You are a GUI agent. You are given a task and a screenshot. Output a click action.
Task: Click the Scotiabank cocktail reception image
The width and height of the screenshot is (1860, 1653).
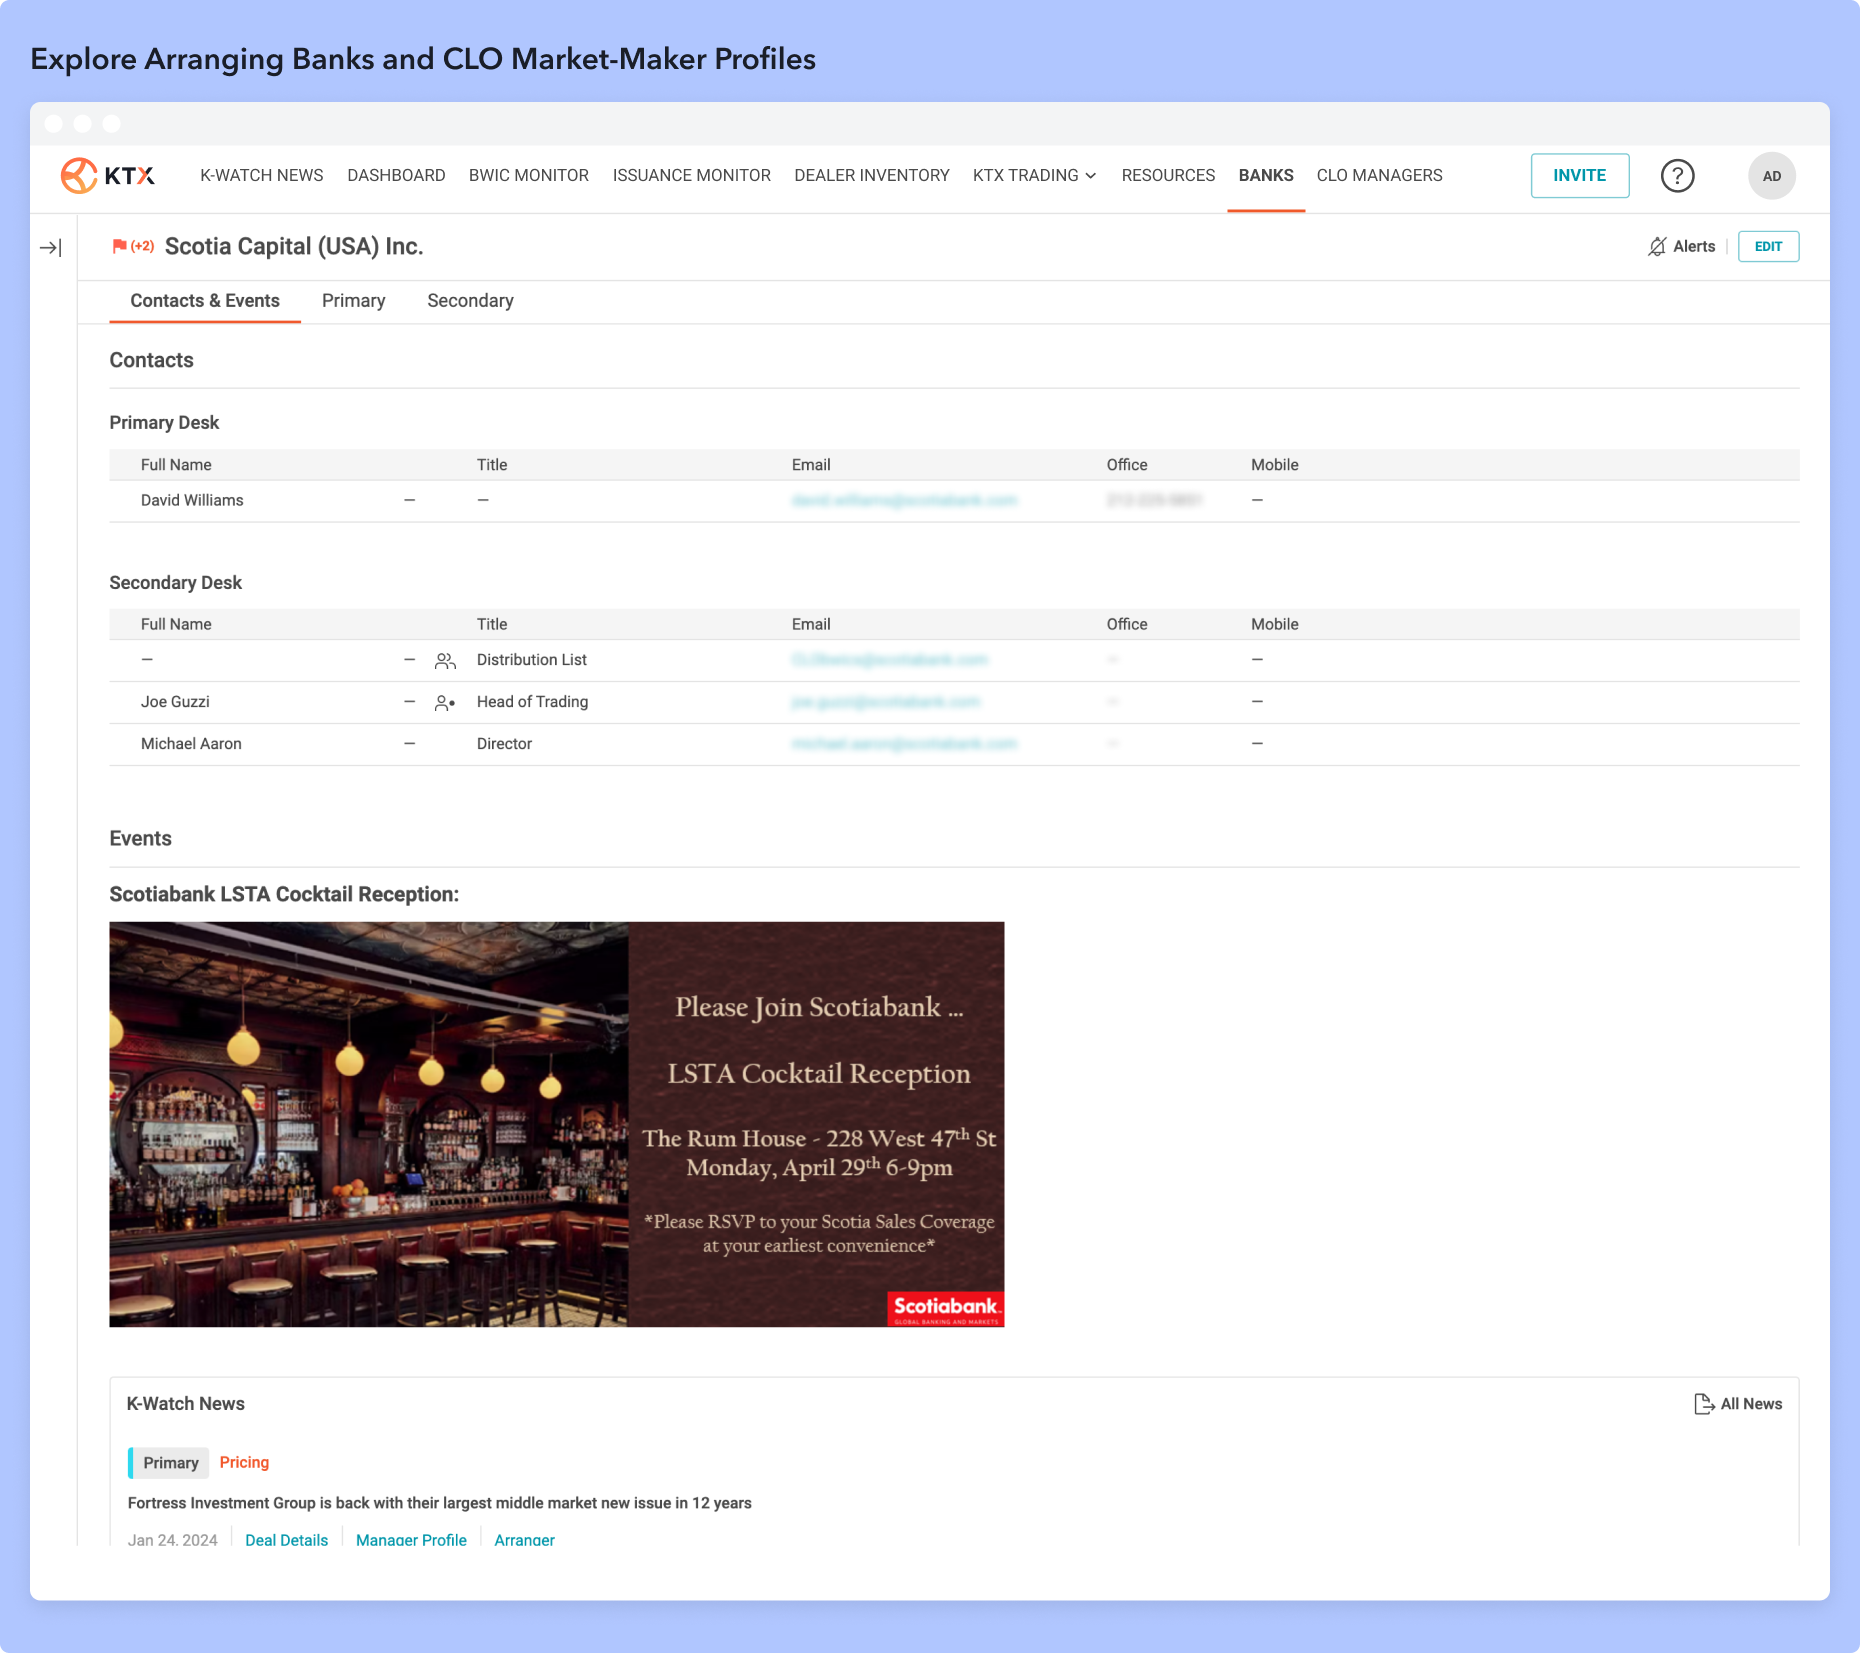(x=556, y=1124)
